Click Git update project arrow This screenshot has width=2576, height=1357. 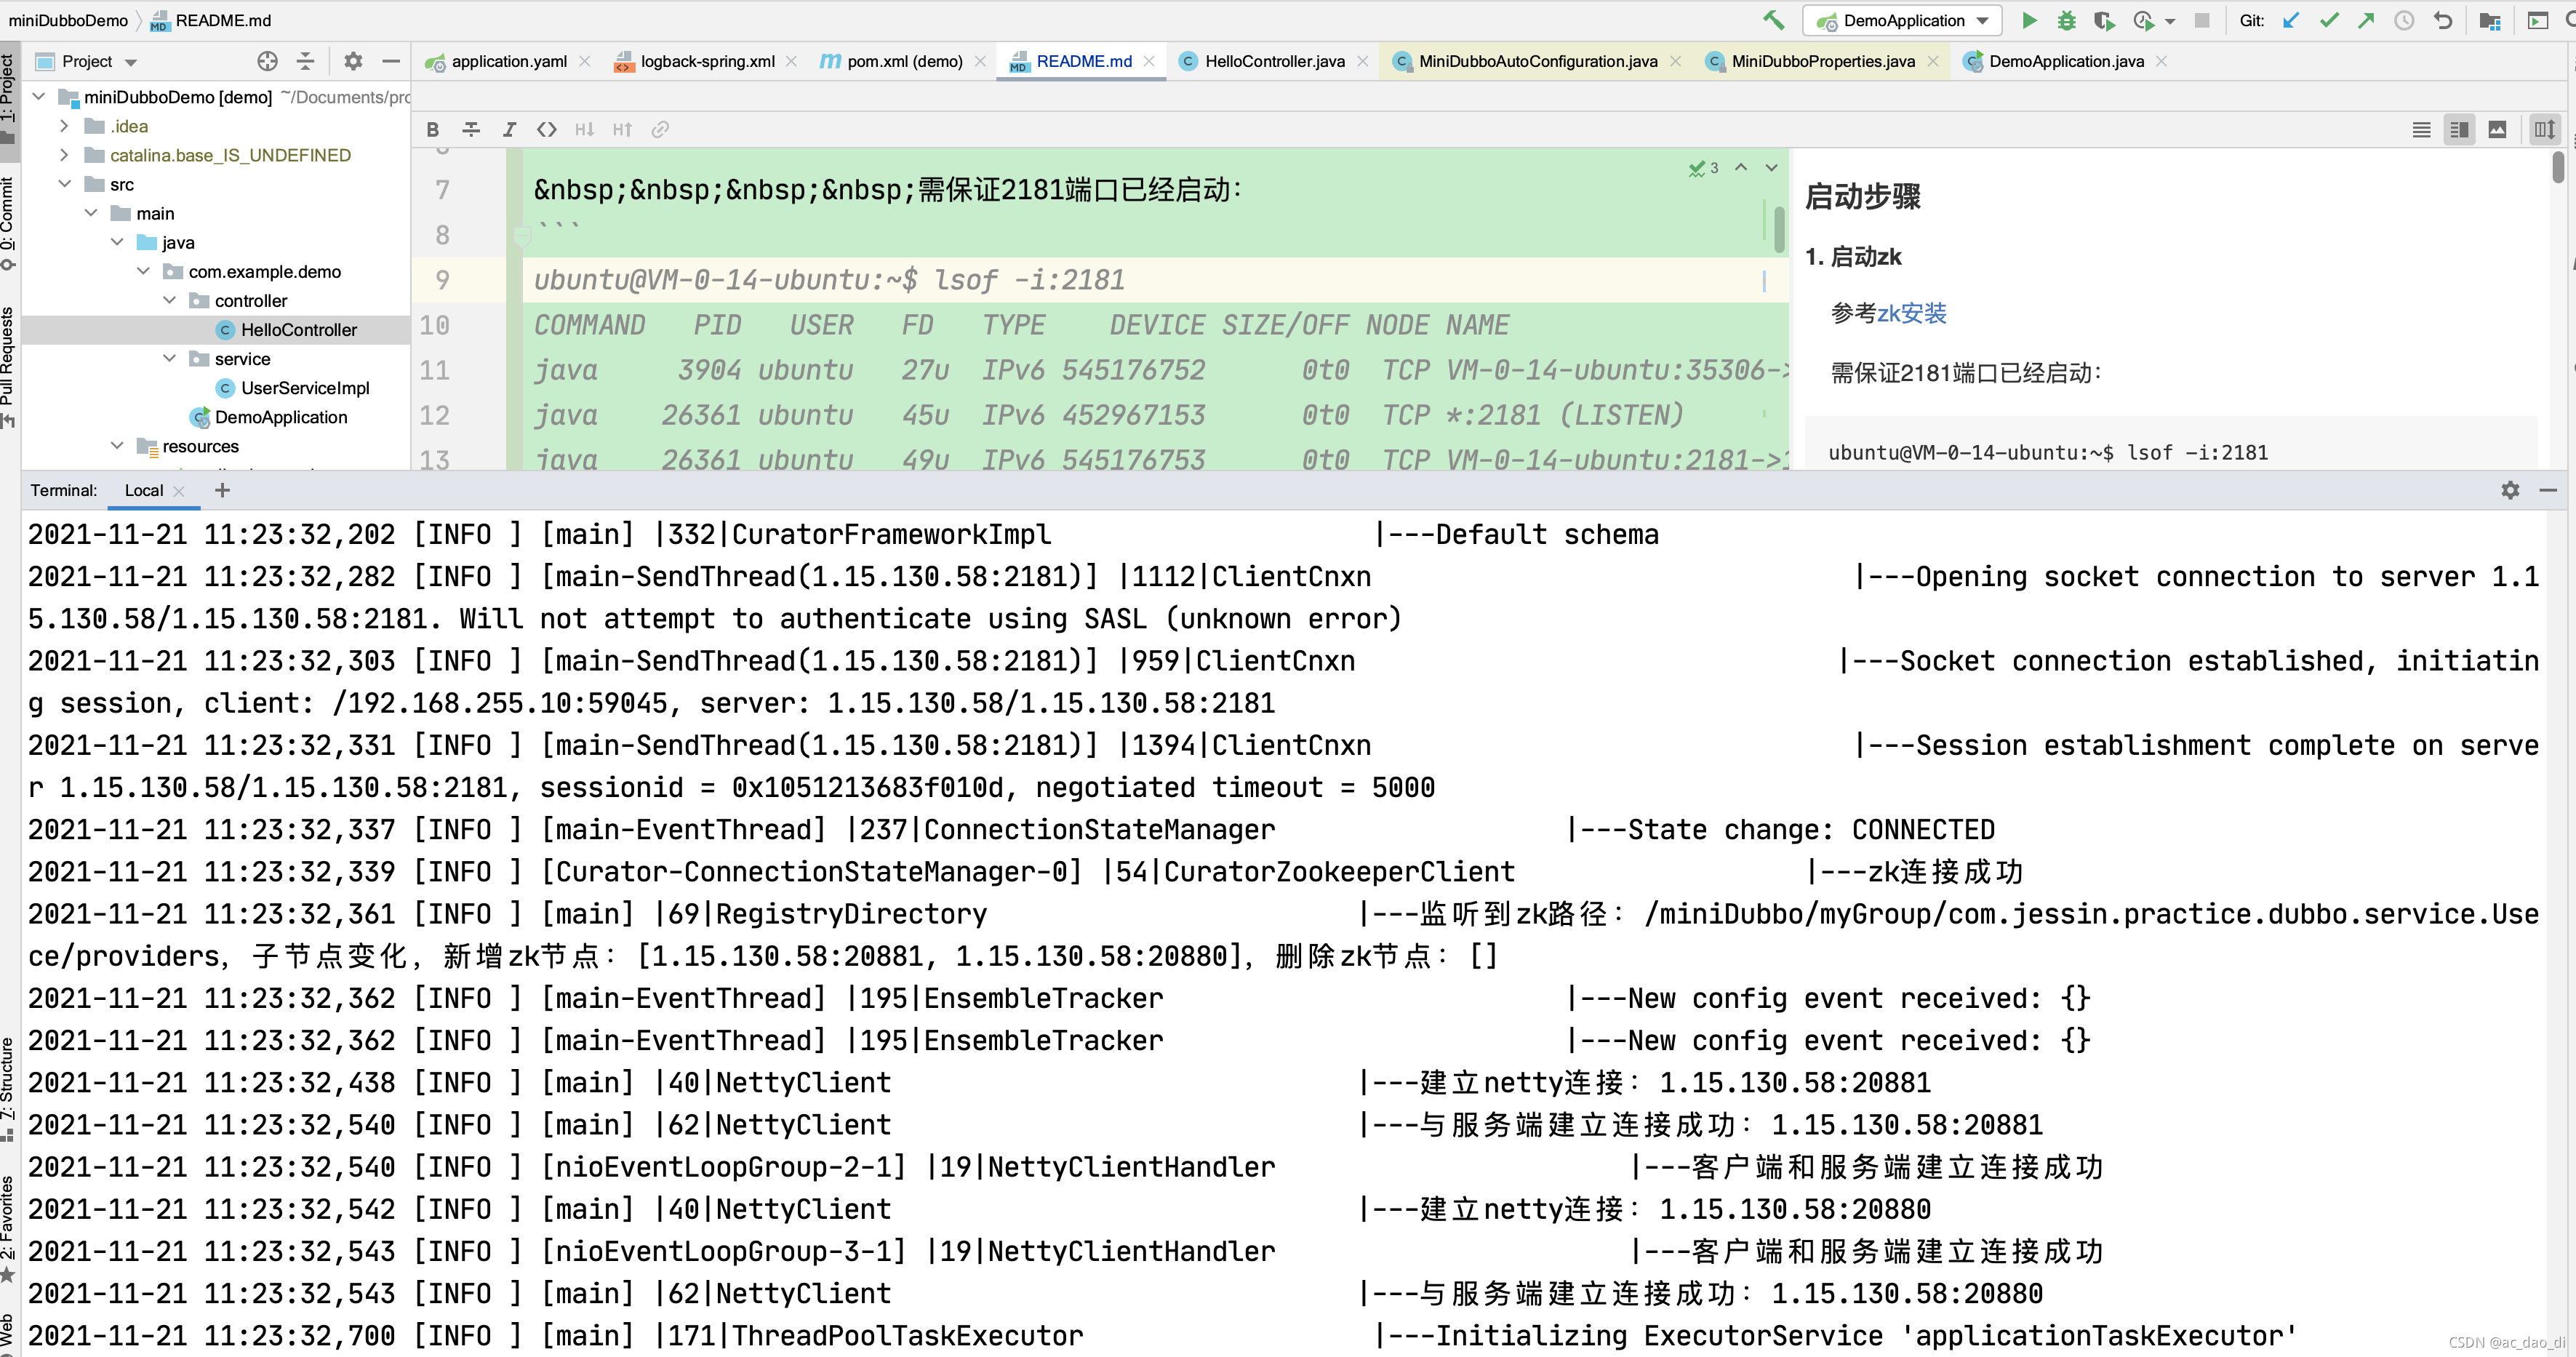click(x=2291, y=20)
